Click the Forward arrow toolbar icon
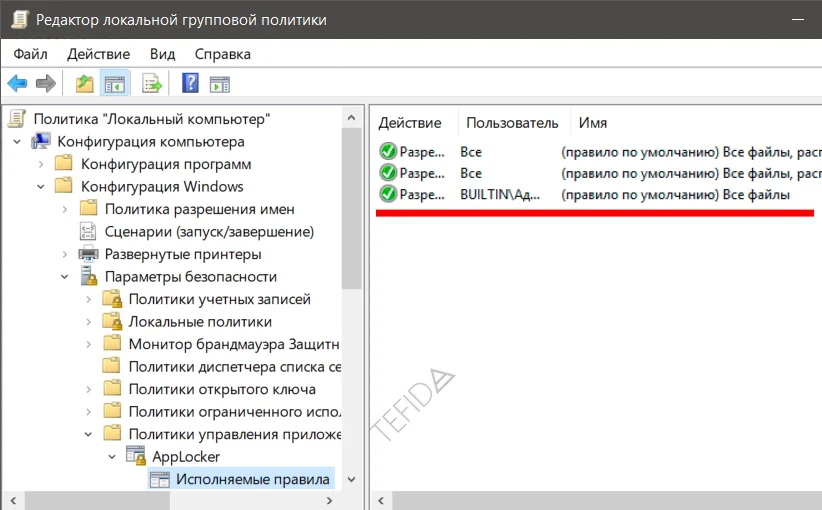This screenshot has height=510, width=822. point(45,84)
